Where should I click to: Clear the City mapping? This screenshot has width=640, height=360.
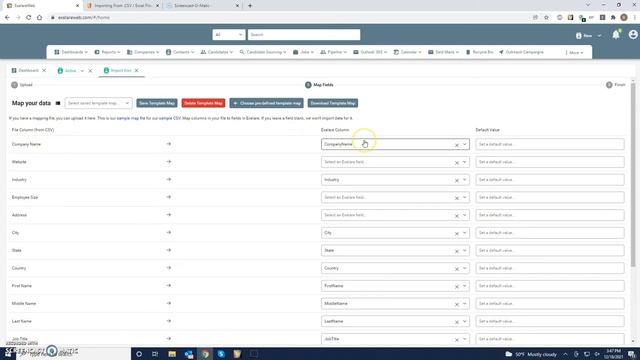(x=457, y=233)
